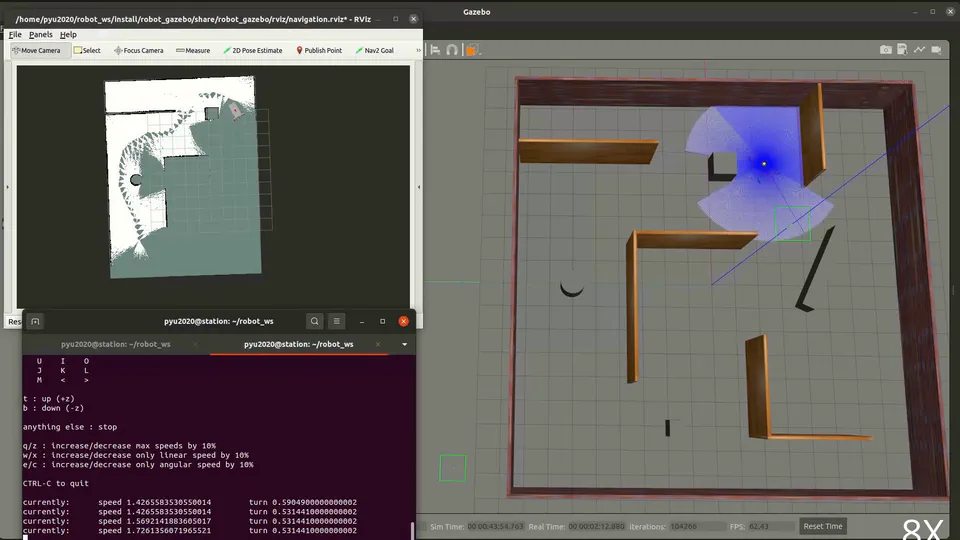
Task: Click the "e/c" angular speed line
Action: pos(138,465)
